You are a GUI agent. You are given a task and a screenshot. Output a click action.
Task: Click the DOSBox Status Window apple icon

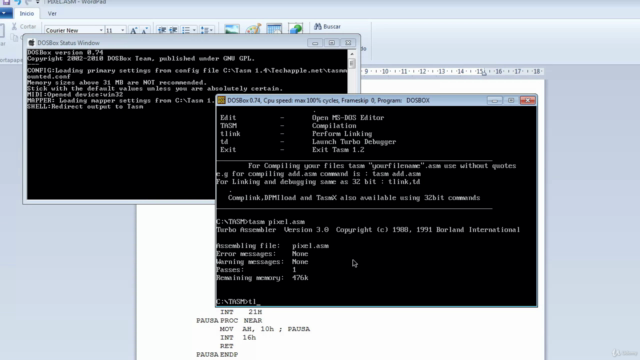tap(31, 42)
